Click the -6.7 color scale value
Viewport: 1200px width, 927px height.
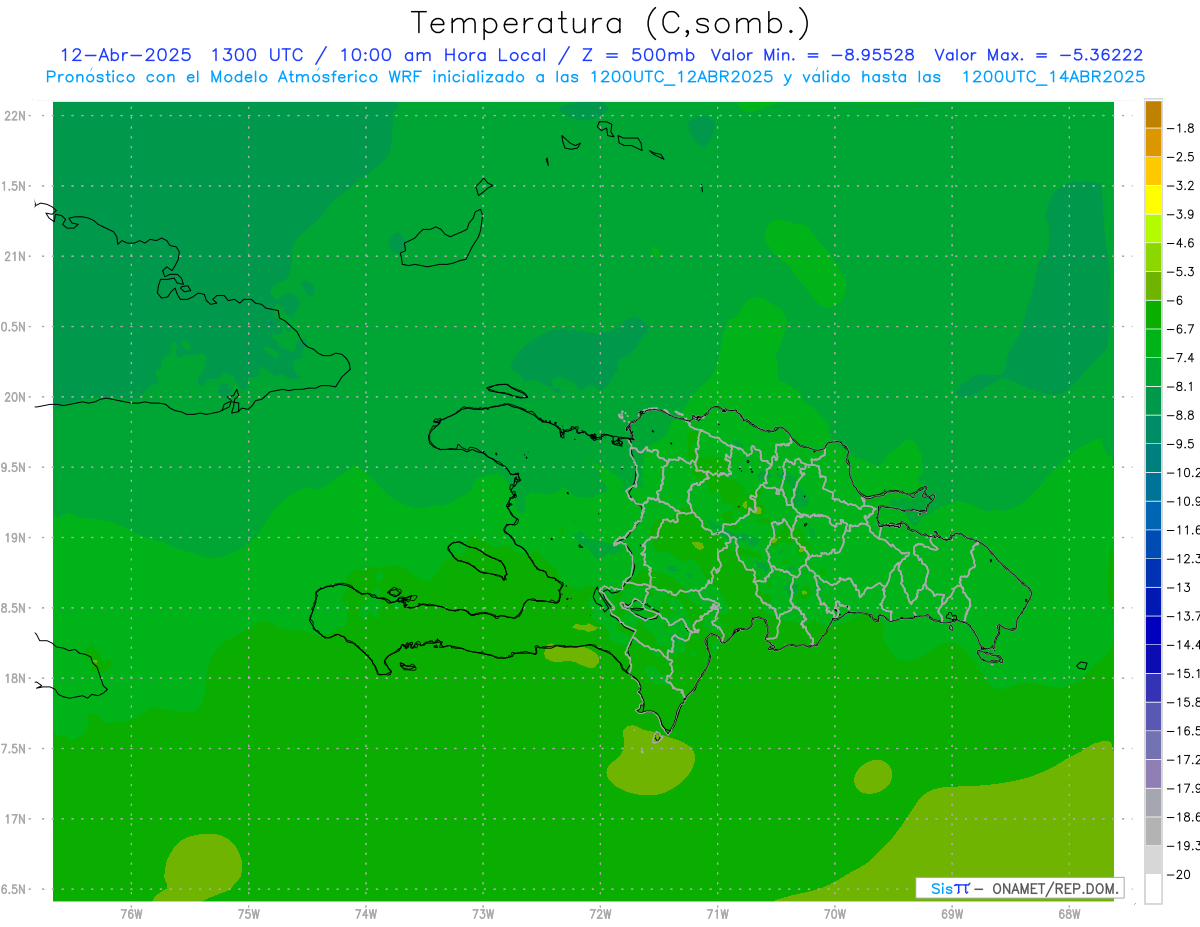point(1181,329)
